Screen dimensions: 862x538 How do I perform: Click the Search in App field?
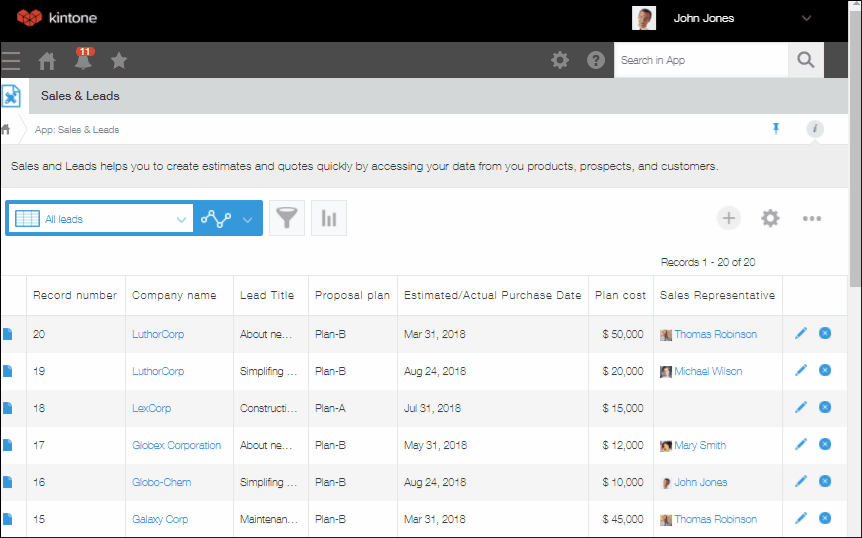point(701,60)
